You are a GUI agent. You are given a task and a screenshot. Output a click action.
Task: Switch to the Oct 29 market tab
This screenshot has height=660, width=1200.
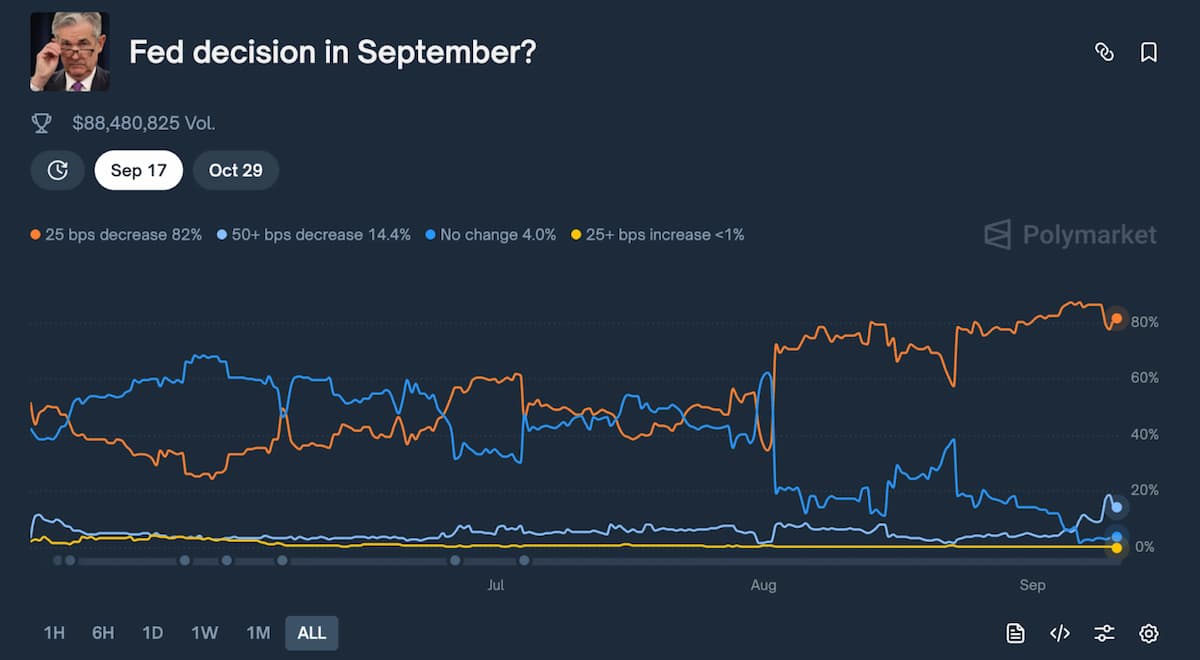coord(236,170)
